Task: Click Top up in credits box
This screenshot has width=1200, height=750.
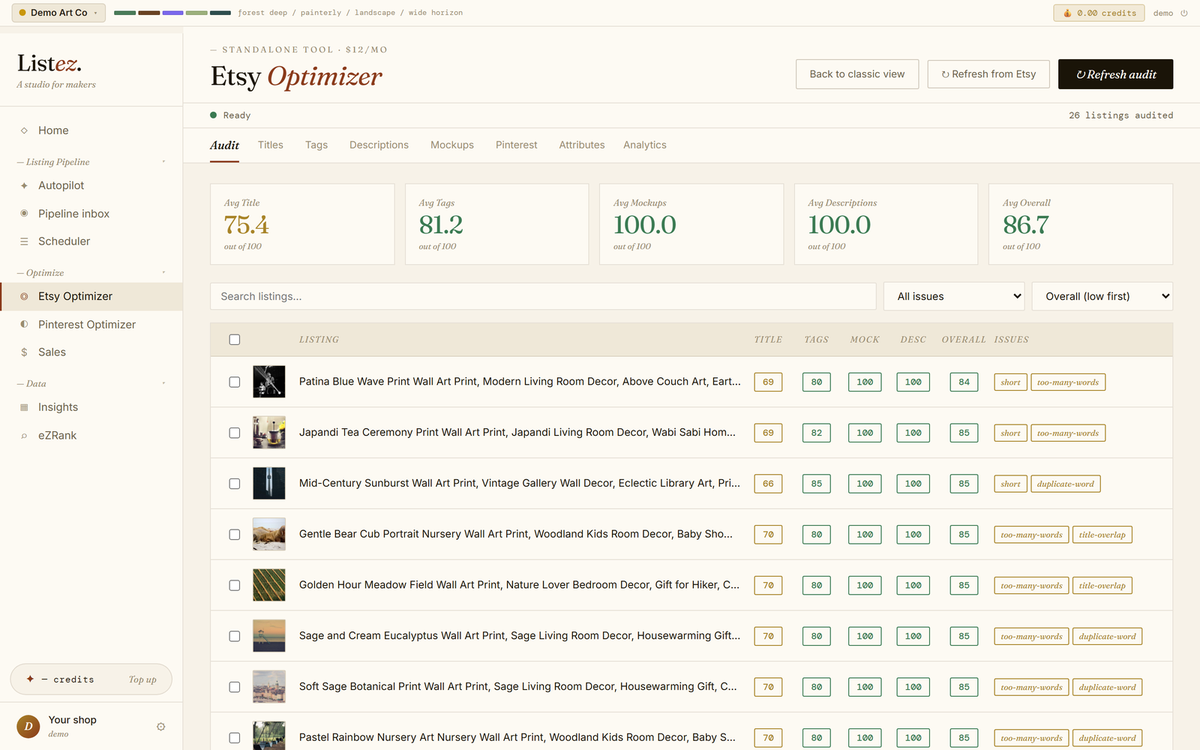Action: (143, 680)
